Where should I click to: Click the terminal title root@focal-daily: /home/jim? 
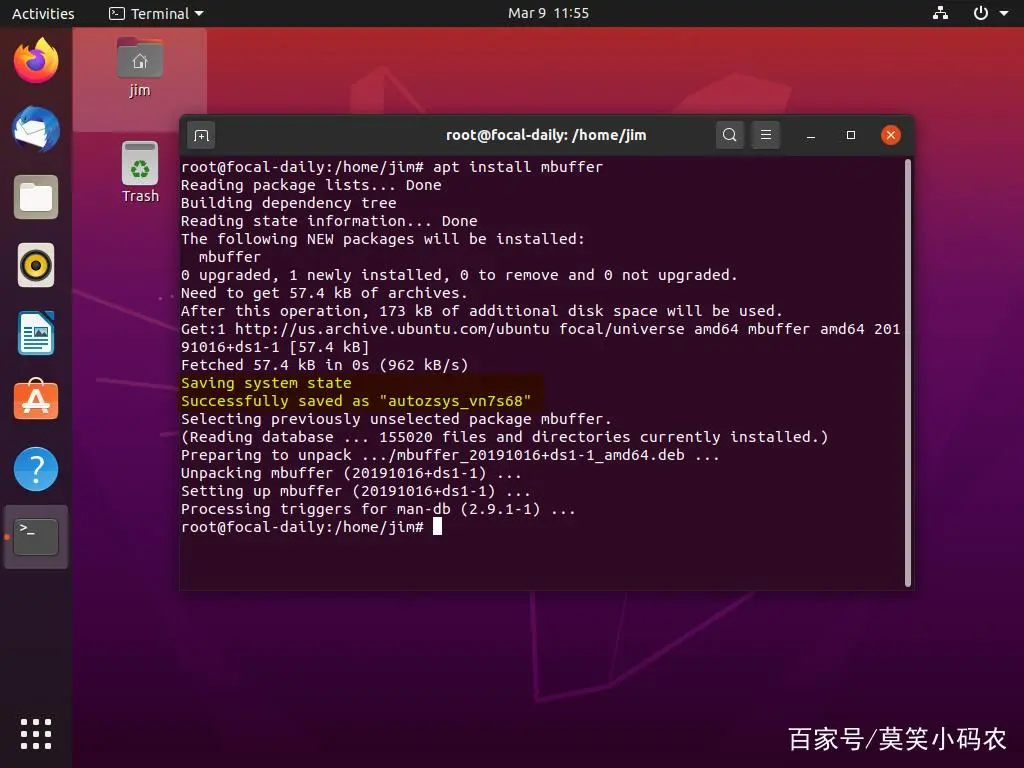point(546,135)
